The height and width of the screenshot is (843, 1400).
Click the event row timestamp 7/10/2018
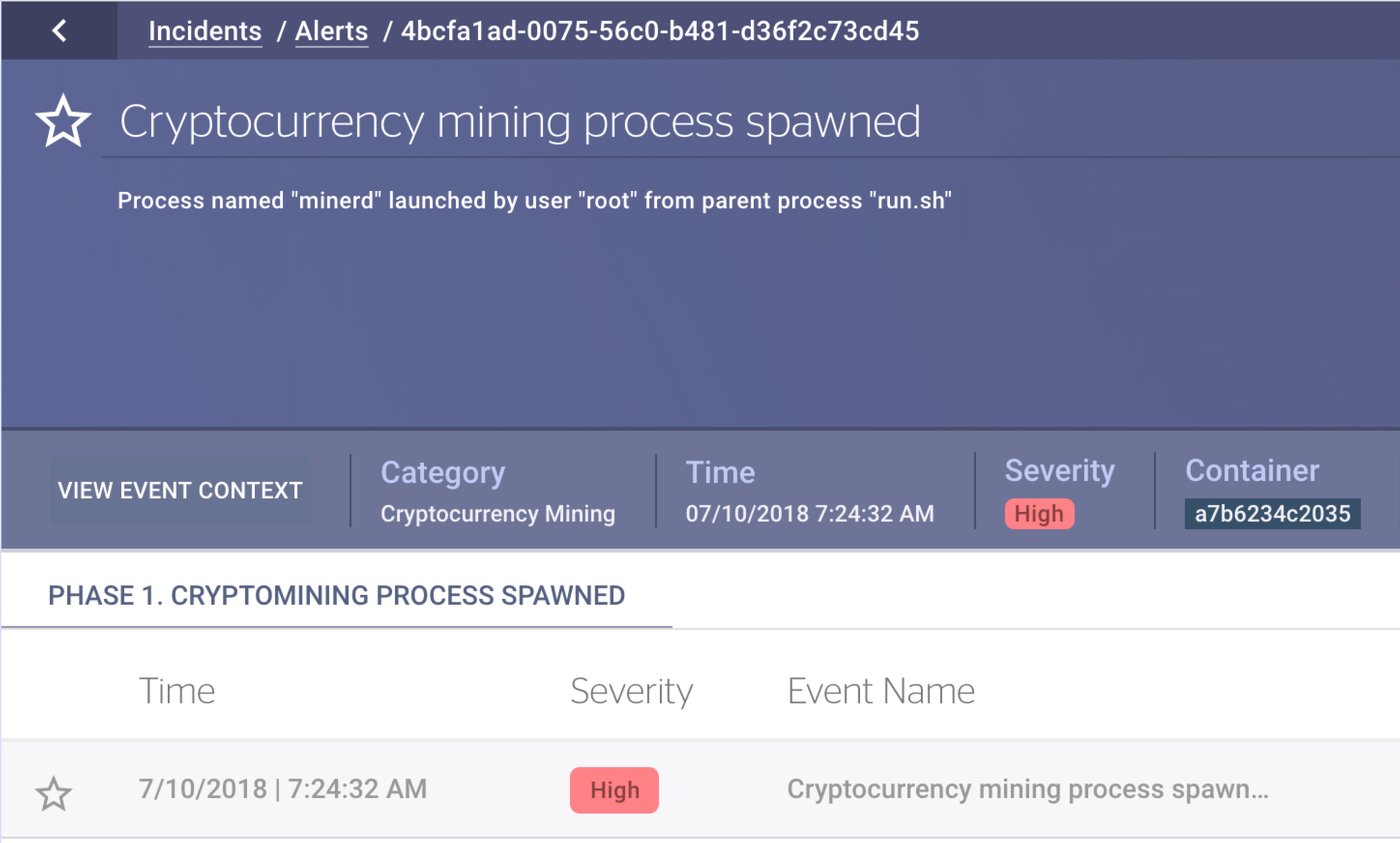(x=282, y=789)
